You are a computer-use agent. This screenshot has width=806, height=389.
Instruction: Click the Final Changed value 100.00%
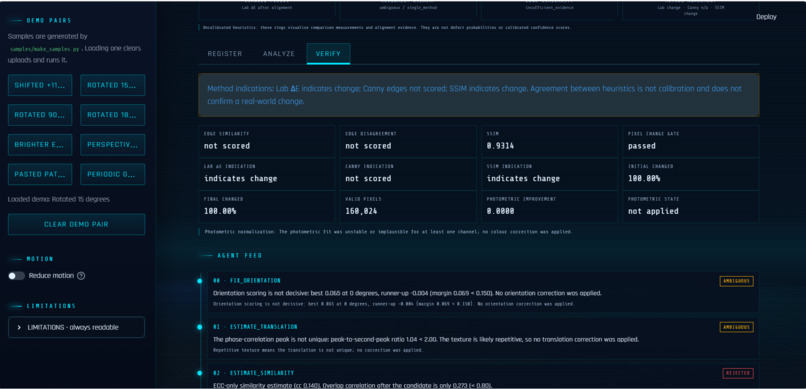click(x=220, y=211)
